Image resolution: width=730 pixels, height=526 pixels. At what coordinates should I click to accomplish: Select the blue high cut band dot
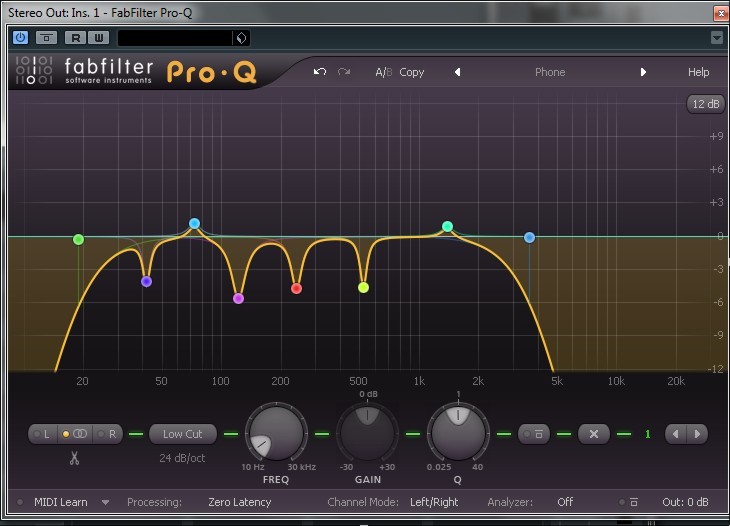tap(529, 237)
